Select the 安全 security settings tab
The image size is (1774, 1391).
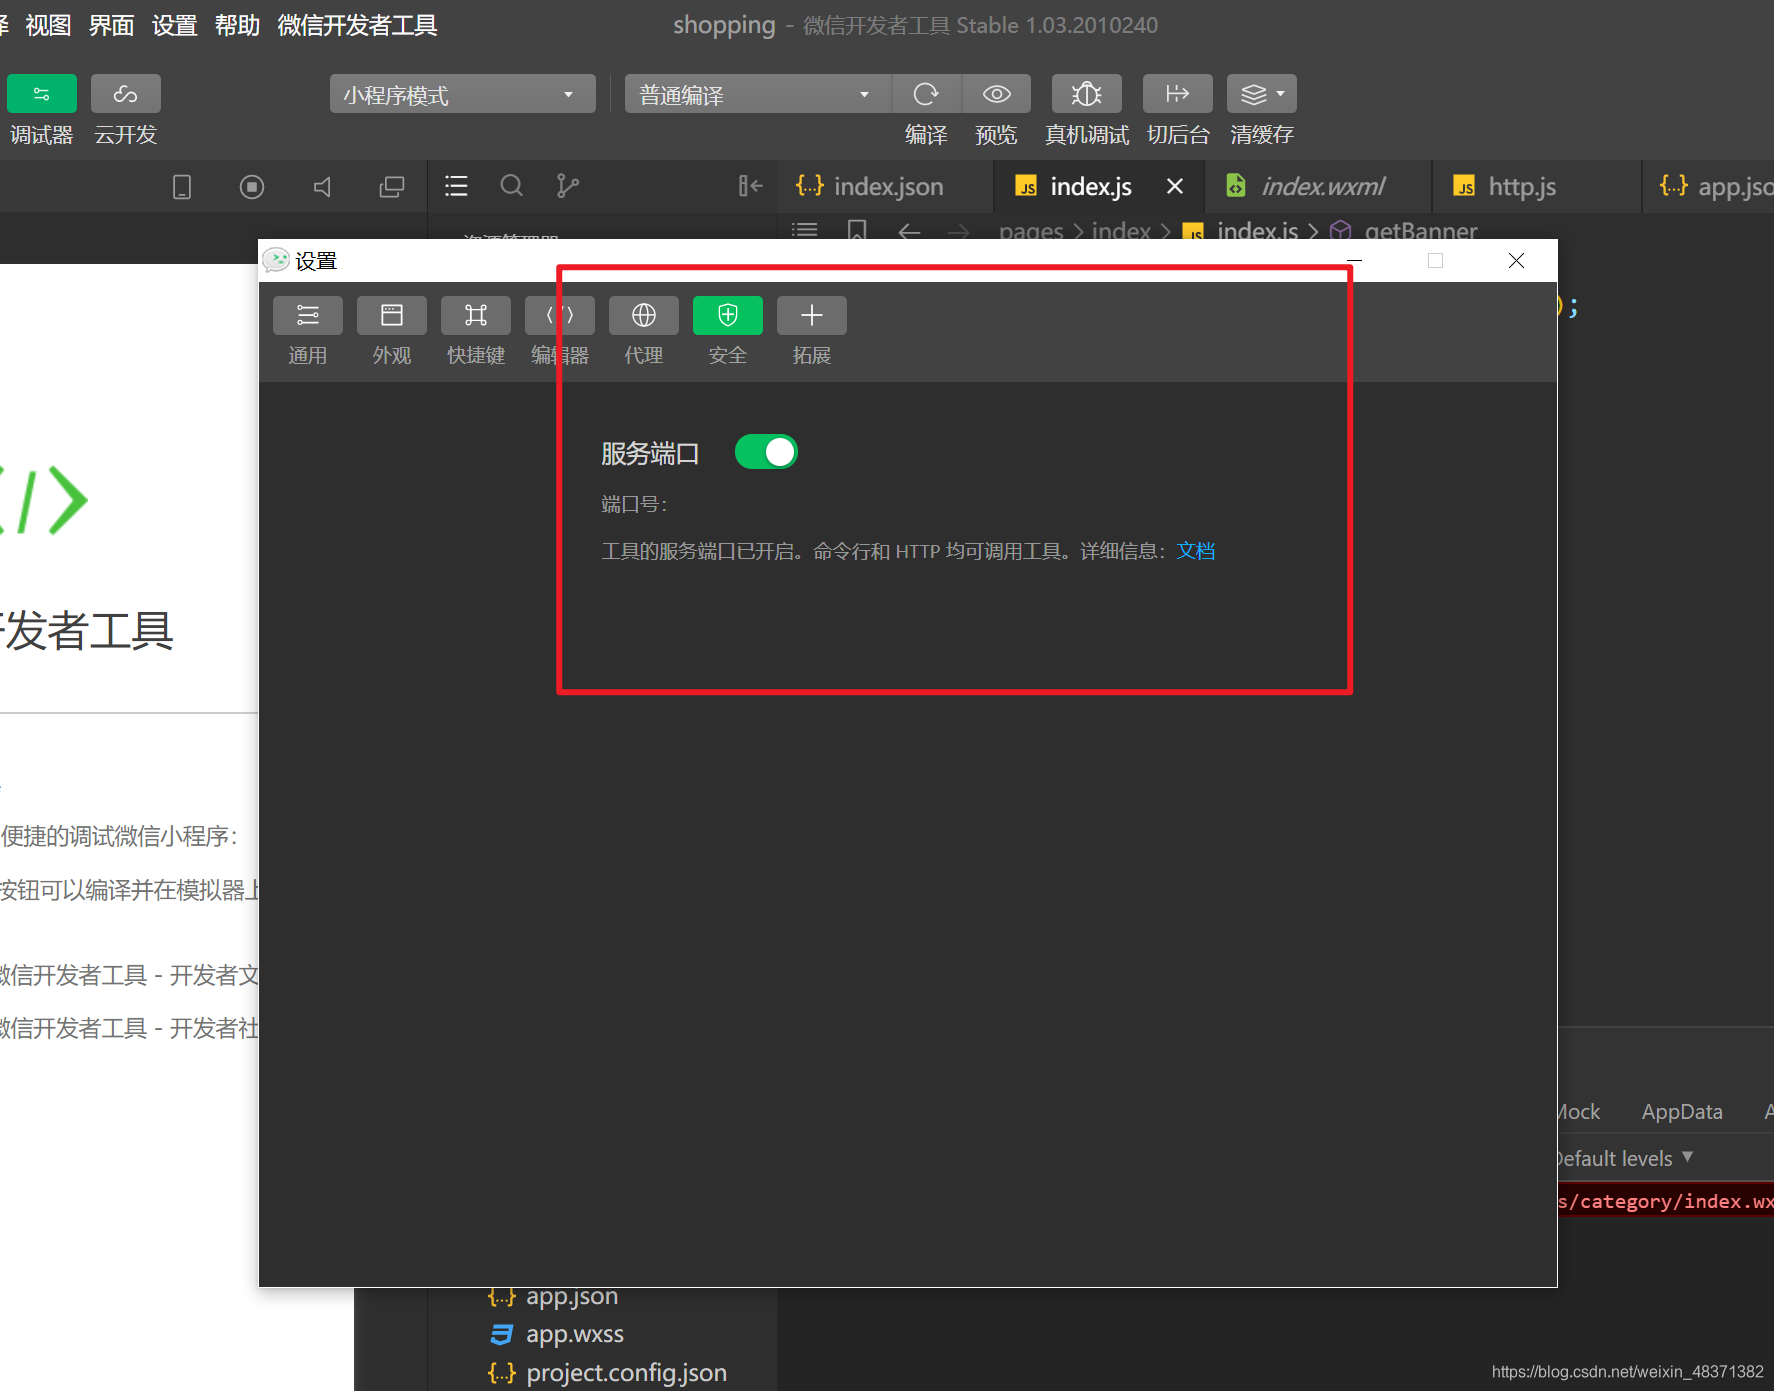pos(728,332)
